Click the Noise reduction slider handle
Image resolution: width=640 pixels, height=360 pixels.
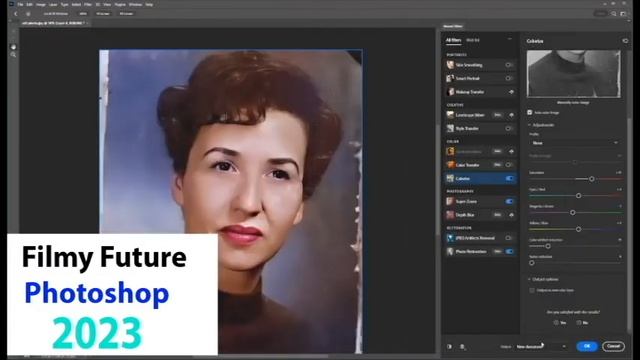pos(532,263)
